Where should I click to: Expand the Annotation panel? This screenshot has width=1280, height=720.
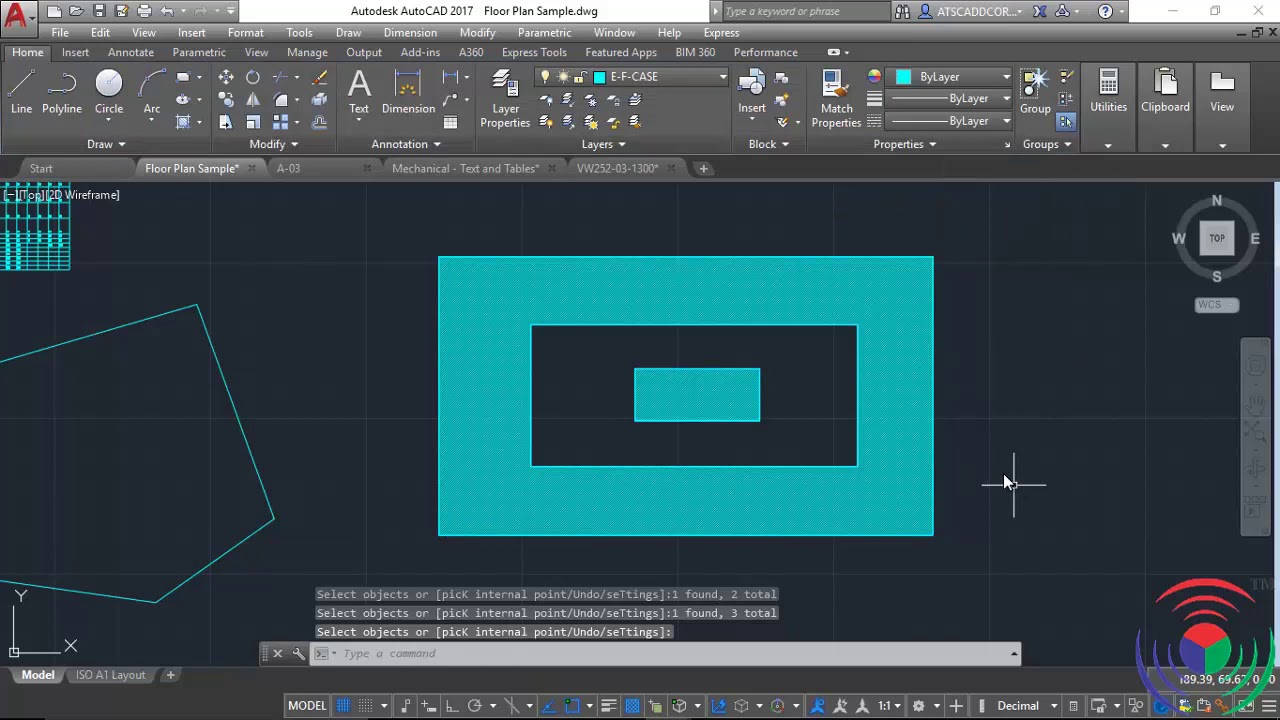tap(406, 144)
